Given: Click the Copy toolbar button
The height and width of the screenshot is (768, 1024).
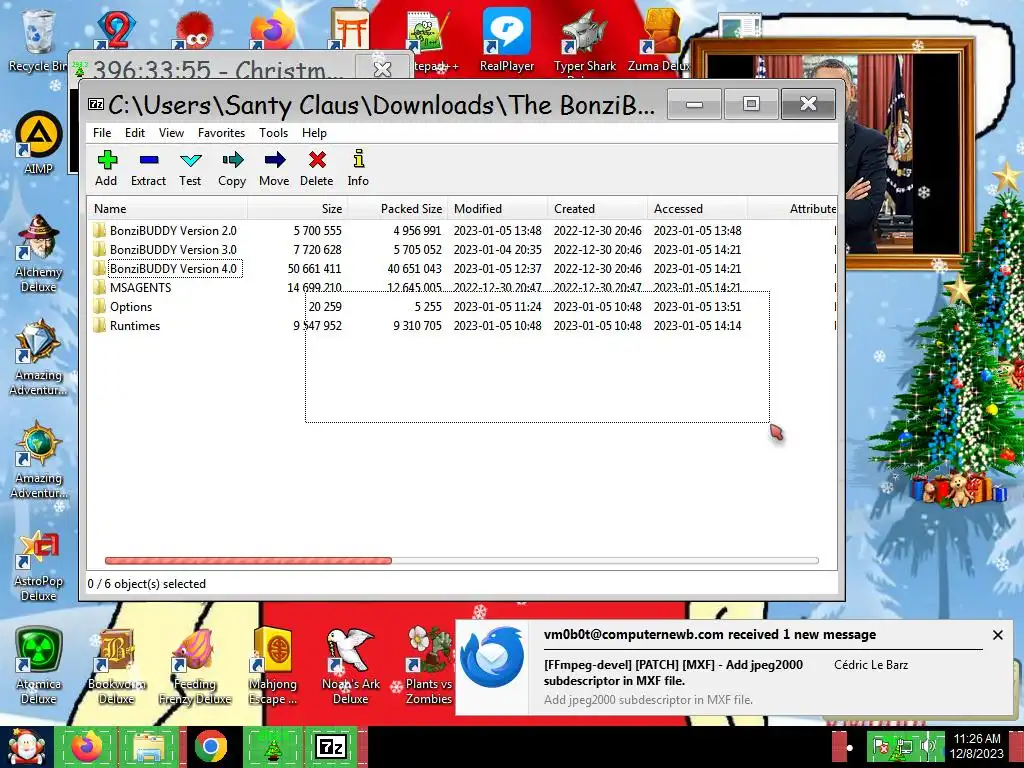Looking at the screenshot, I should (232, 168).
